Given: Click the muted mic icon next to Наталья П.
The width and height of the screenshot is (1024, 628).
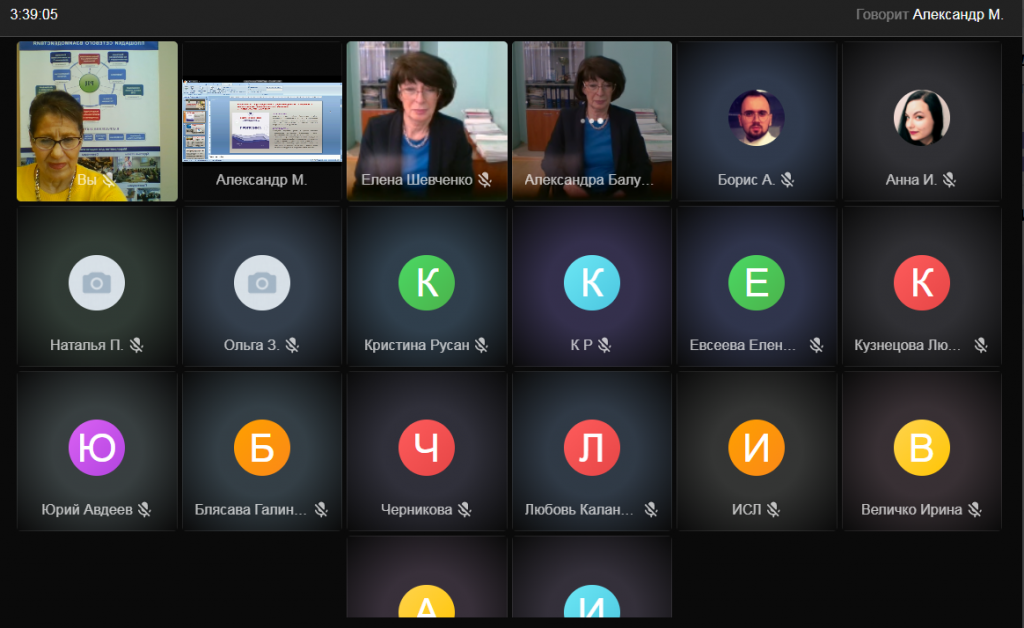Looking at the screenshot, I should pyautogui.click(x=136, y=345).
